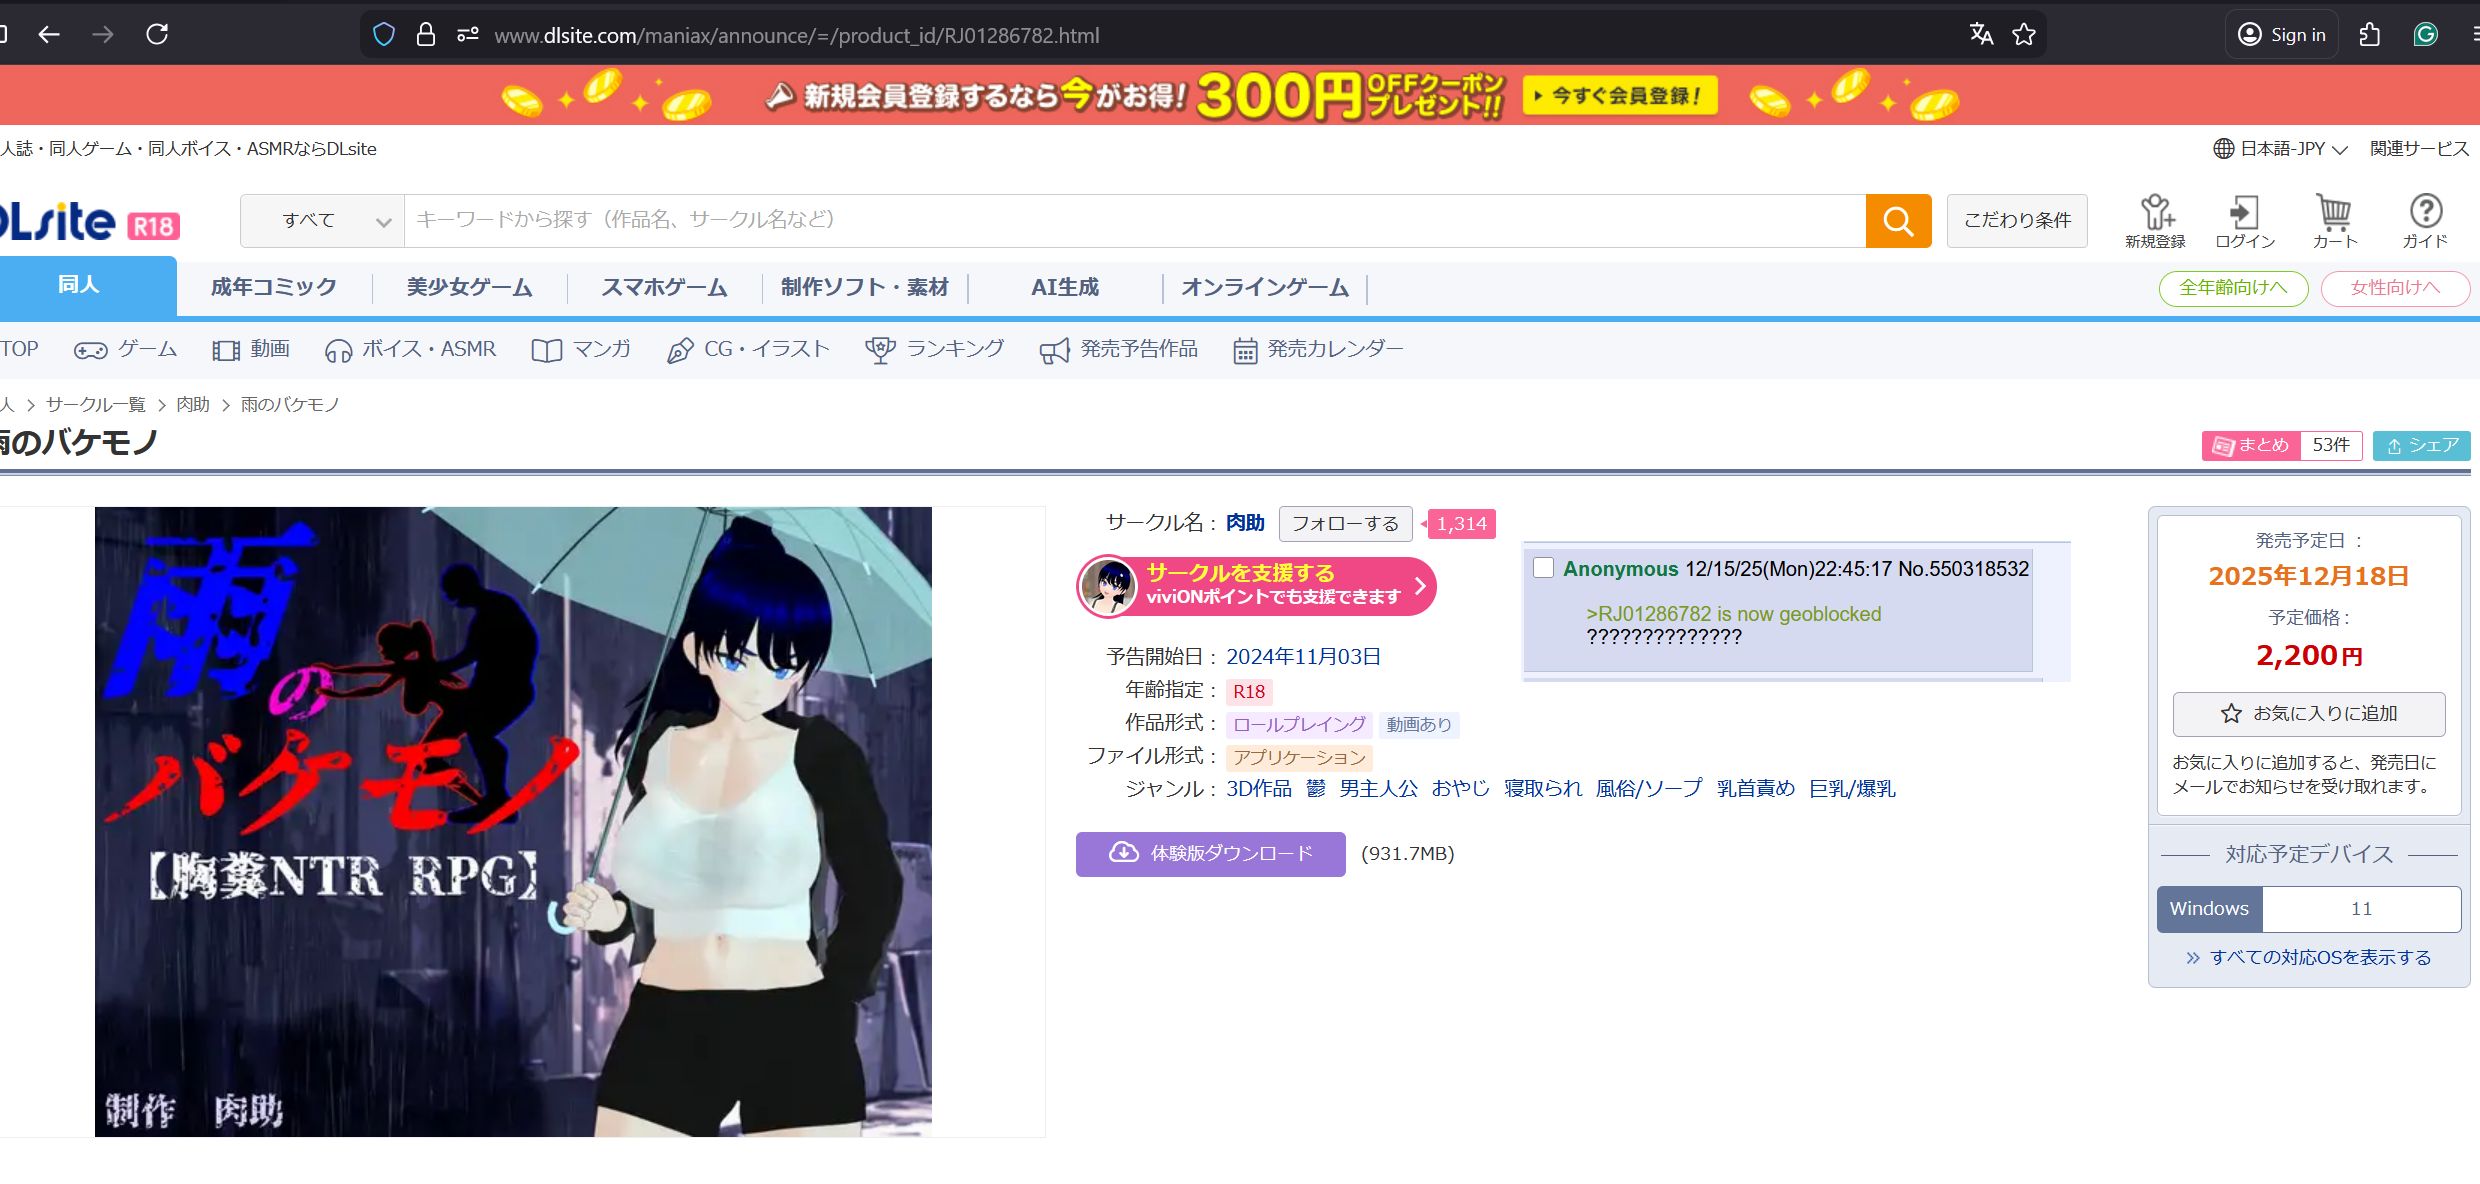Toggle following with フォローする button
This screenshot has width=2480, height=1184.
click(1345, 524)
